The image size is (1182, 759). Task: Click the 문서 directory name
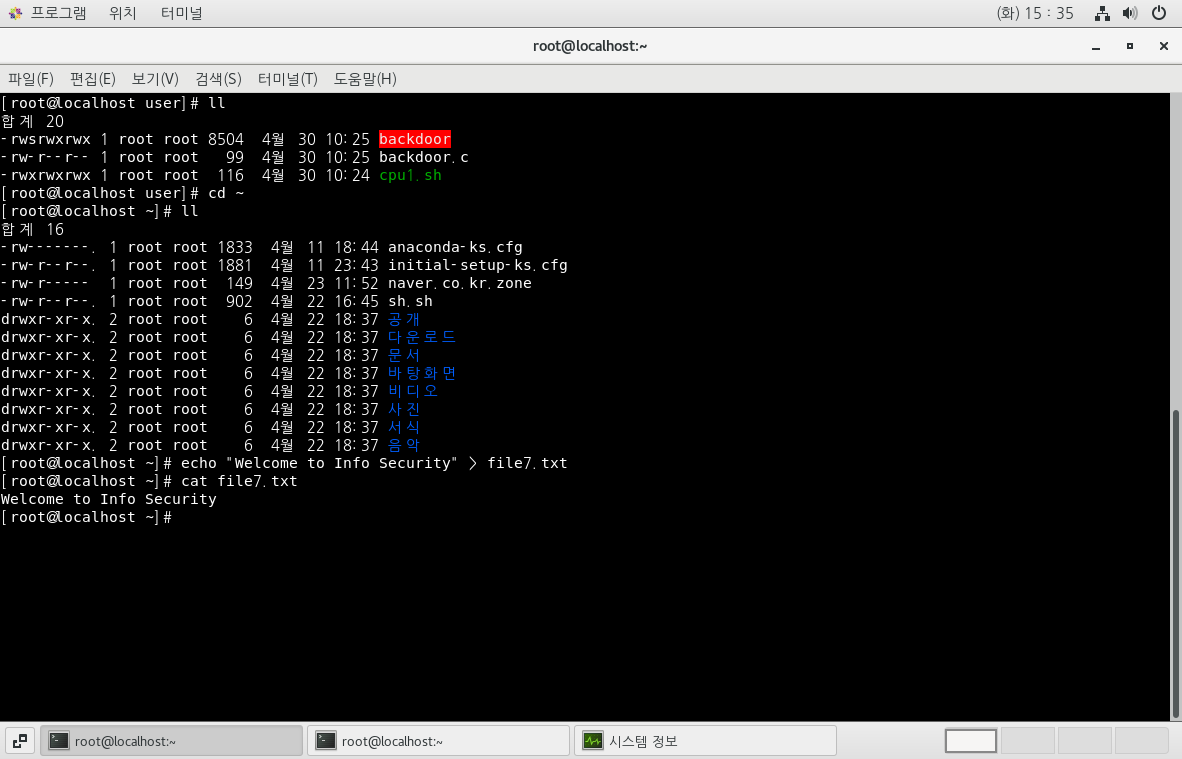pyautogui.click(x=404, y=356)
